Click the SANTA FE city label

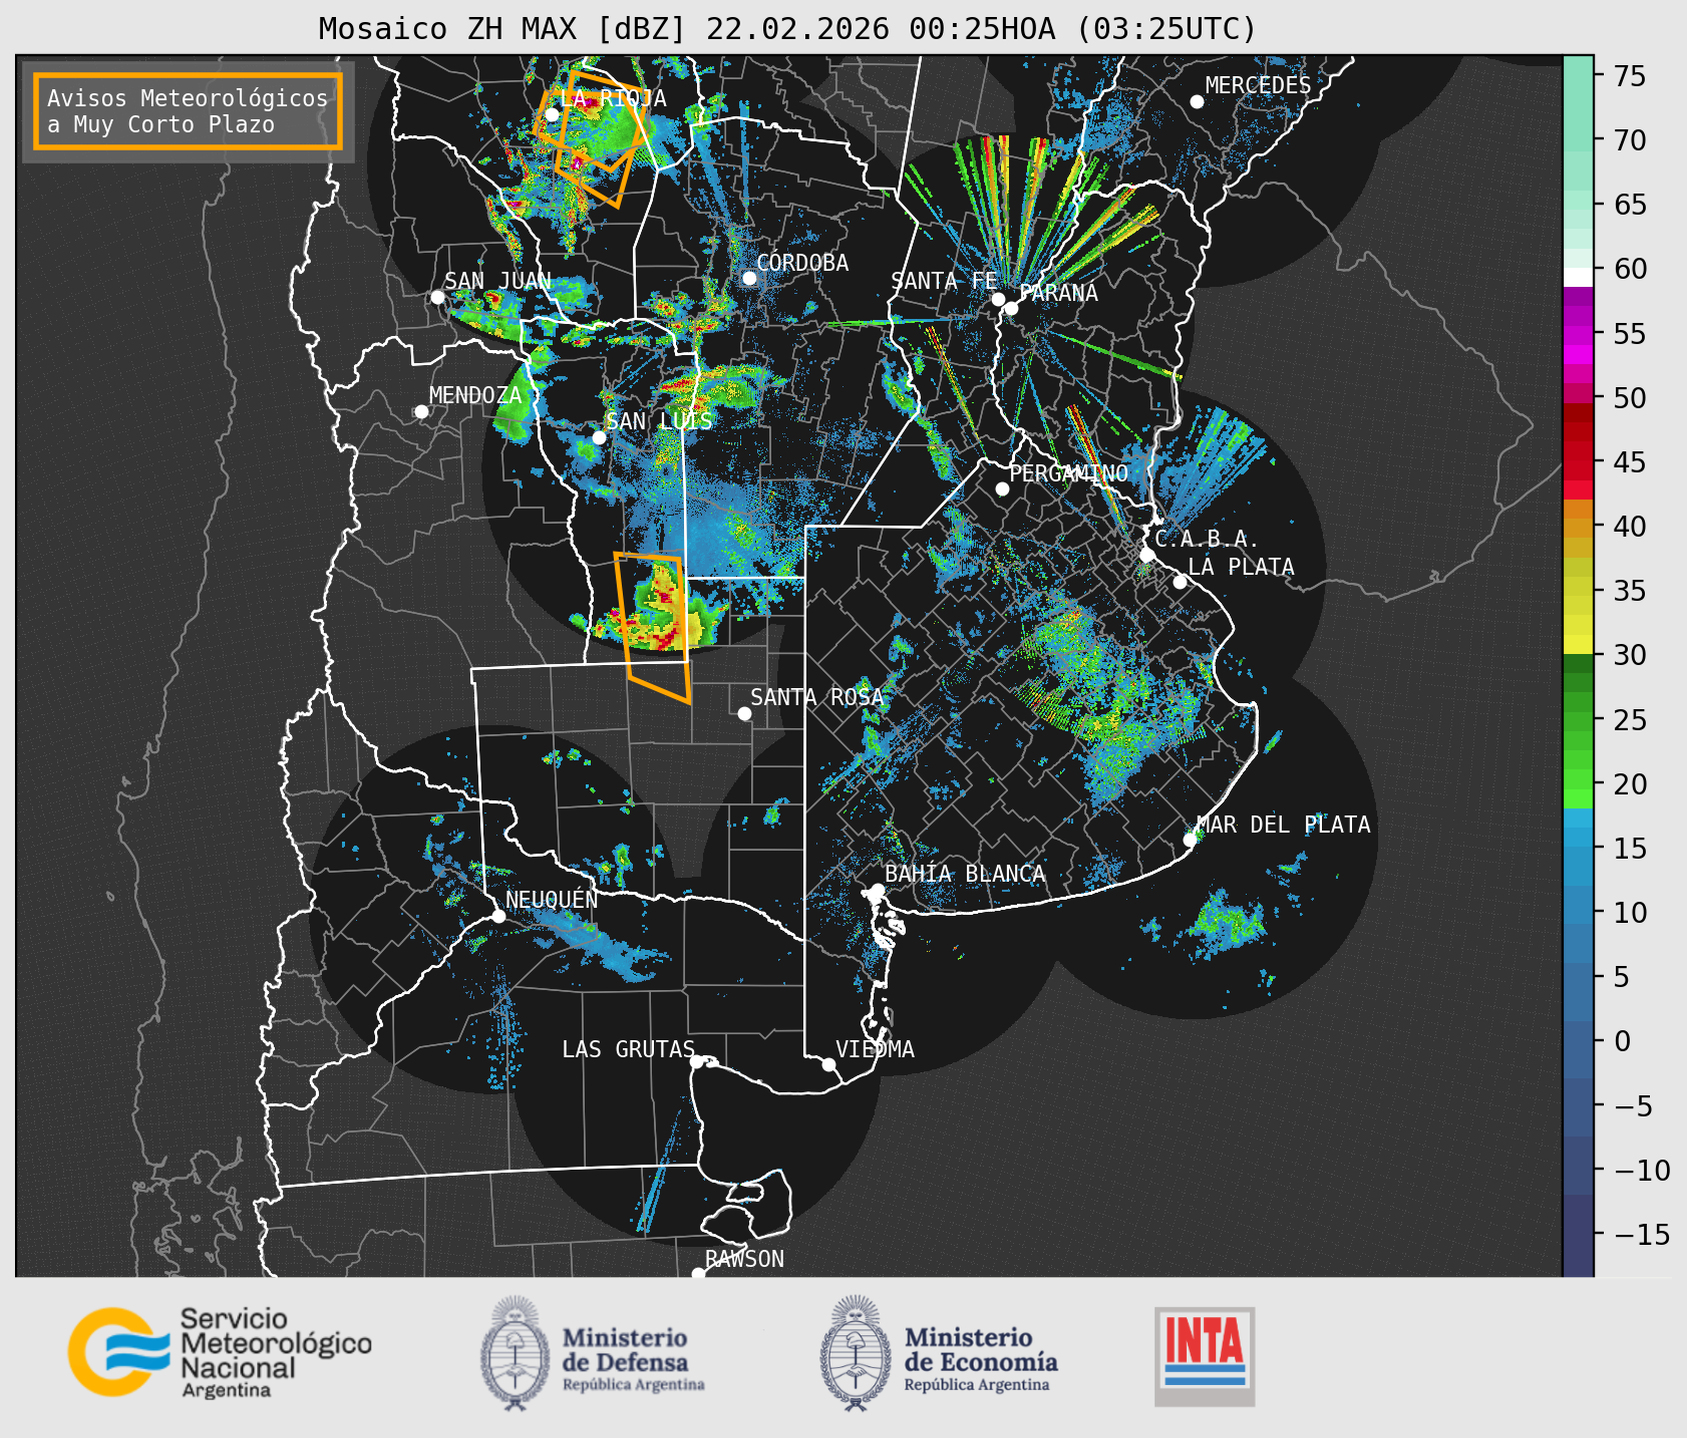(x=944, y=281)
